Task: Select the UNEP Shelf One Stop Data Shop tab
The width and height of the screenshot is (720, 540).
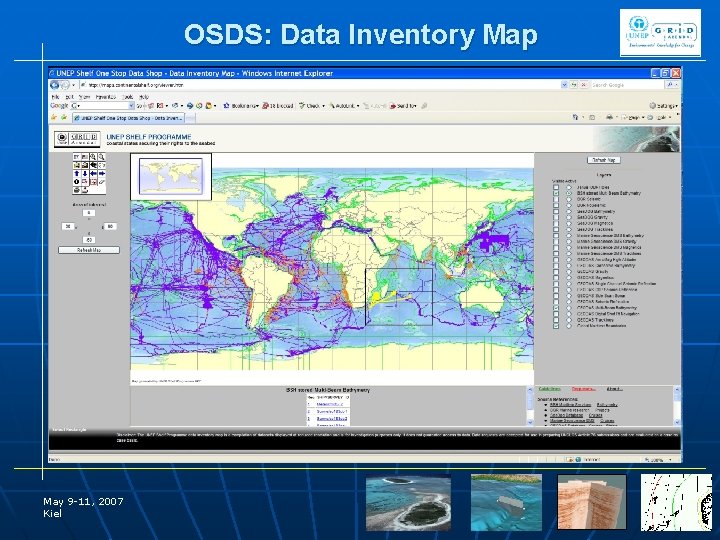Action: 129,118
